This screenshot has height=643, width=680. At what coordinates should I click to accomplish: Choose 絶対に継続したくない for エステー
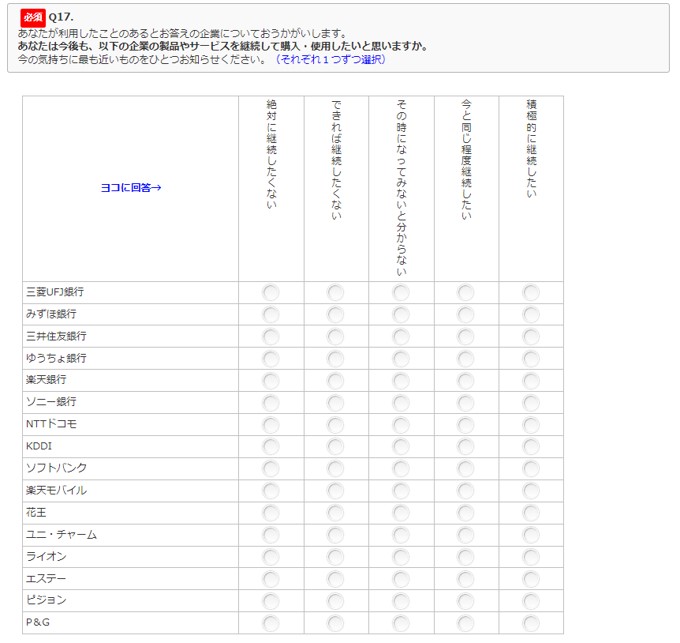coord(271,578)
